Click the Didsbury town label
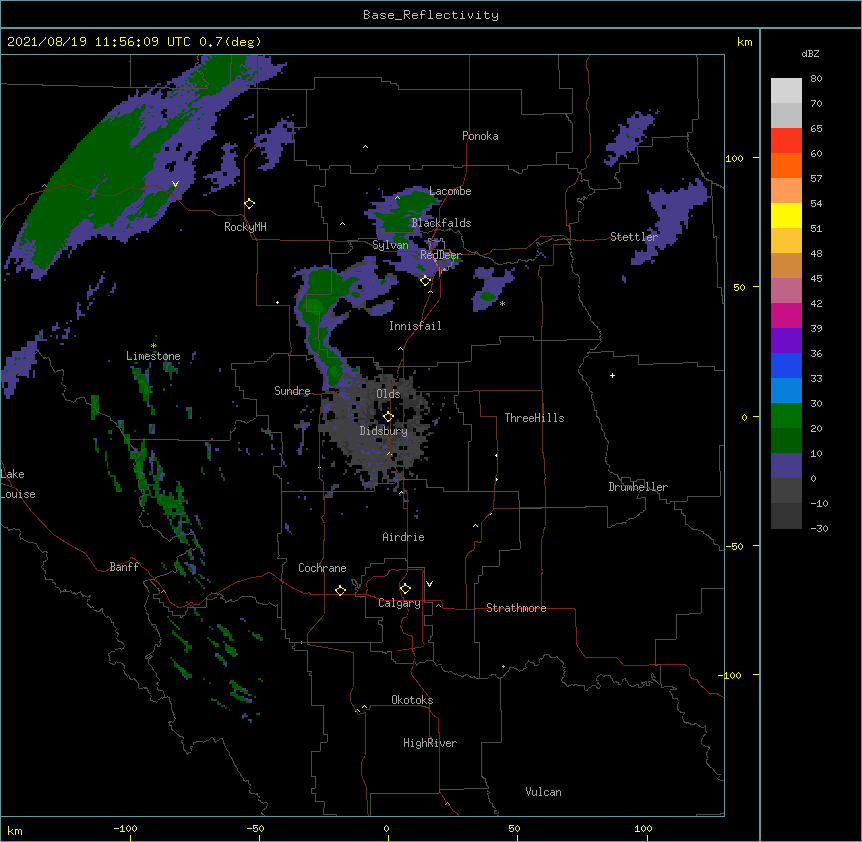The height and width of the screenshot is (842, 862). pos(384,431)
